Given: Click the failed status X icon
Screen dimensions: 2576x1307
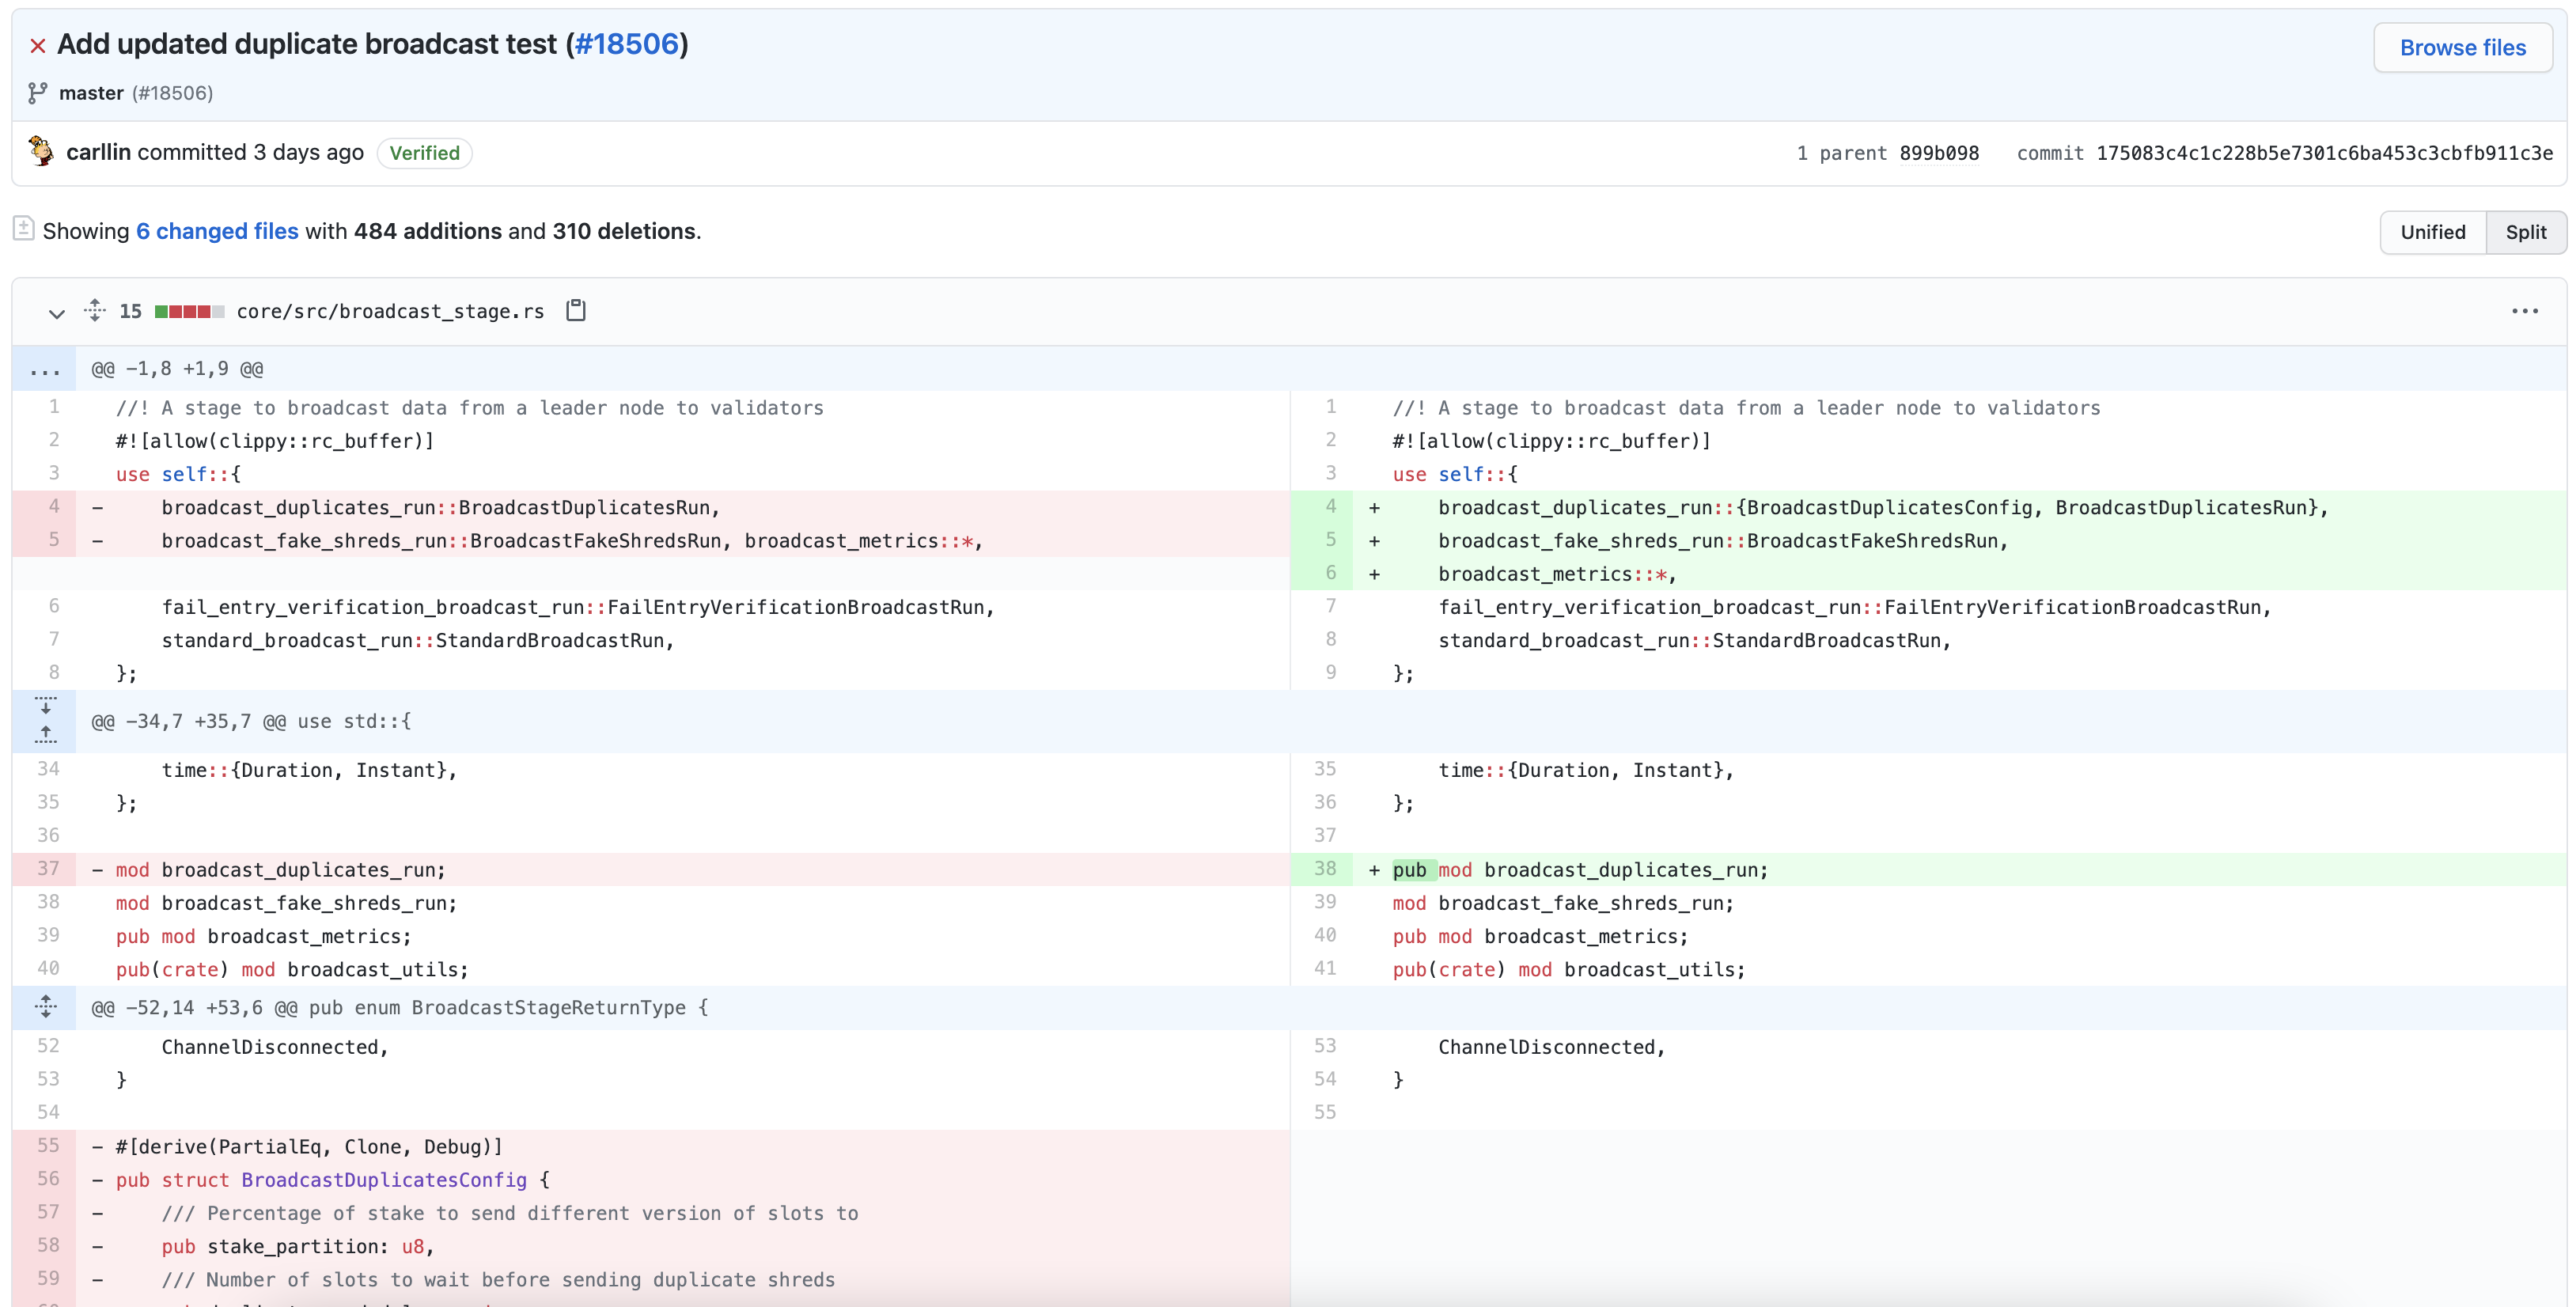Looking at the screenshot, I should (x=38, y=46).
